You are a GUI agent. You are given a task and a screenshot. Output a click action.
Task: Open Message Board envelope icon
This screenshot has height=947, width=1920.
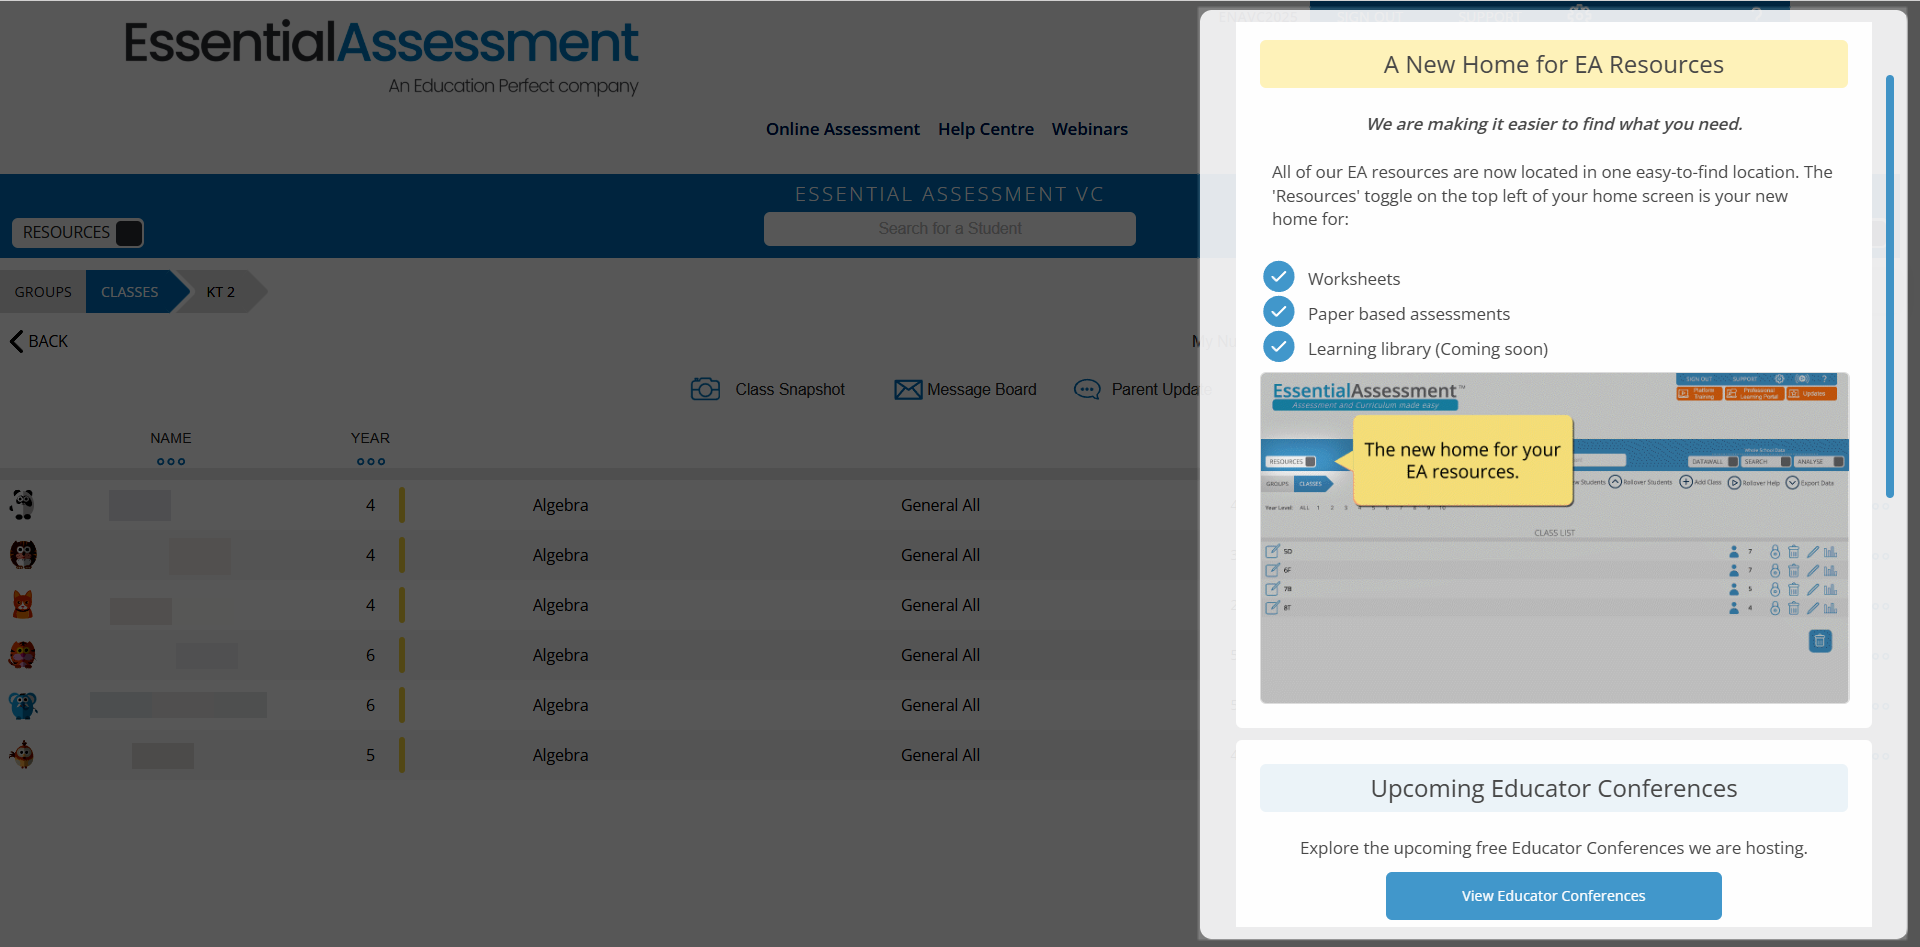908,389
